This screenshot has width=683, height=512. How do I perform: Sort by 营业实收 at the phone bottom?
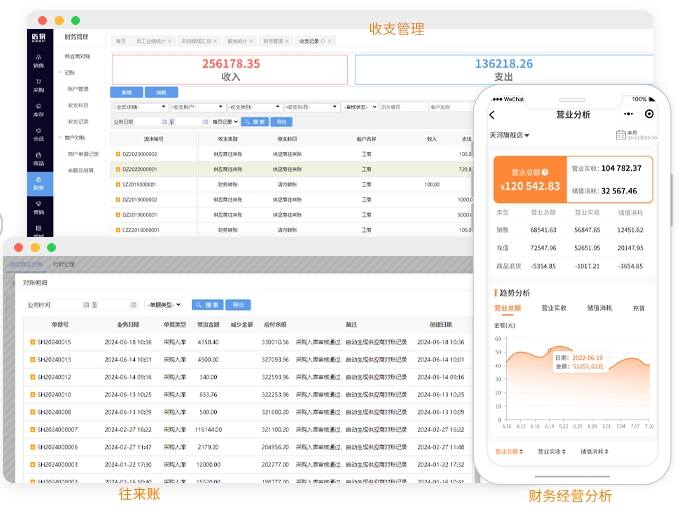click(x=552, y=451)
